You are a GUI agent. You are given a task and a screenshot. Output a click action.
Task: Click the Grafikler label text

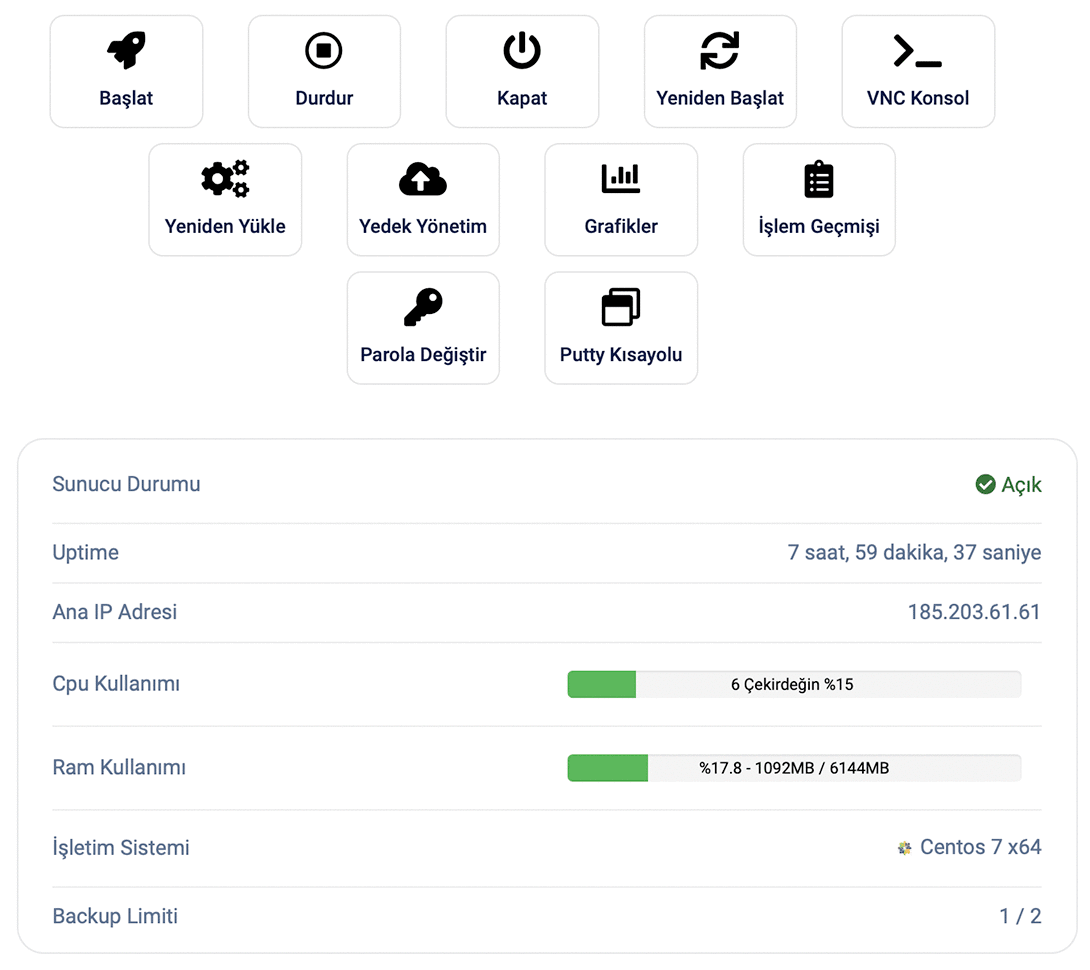click(x=621, y=226)
